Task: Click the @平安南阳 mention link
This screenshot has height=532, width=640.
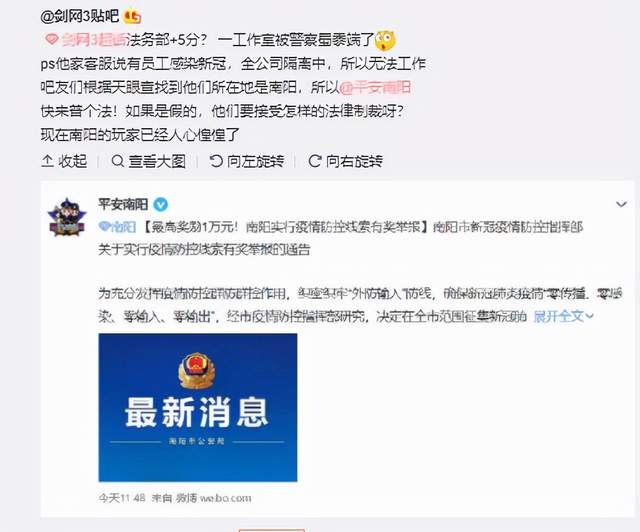Action: (375, 87)
